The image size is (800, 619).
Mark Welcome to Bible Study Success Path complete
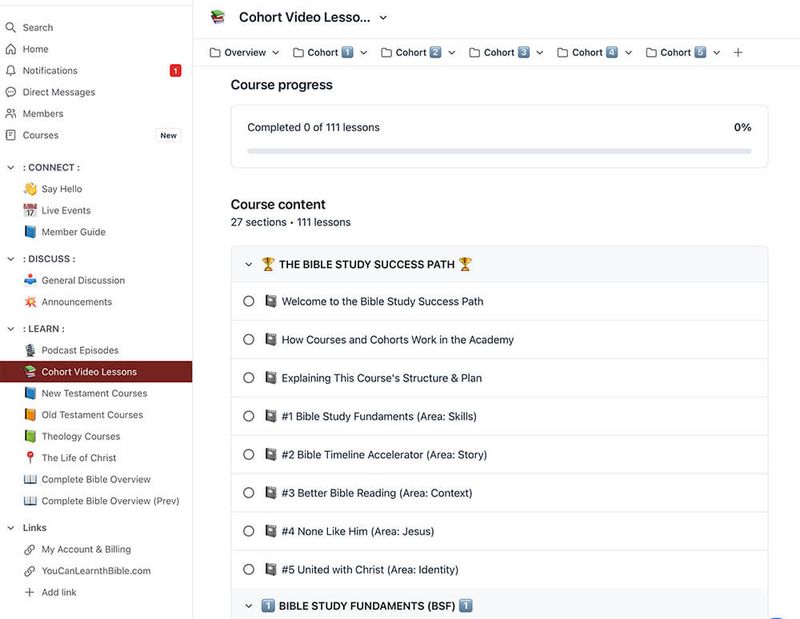(x=249, y=301)
